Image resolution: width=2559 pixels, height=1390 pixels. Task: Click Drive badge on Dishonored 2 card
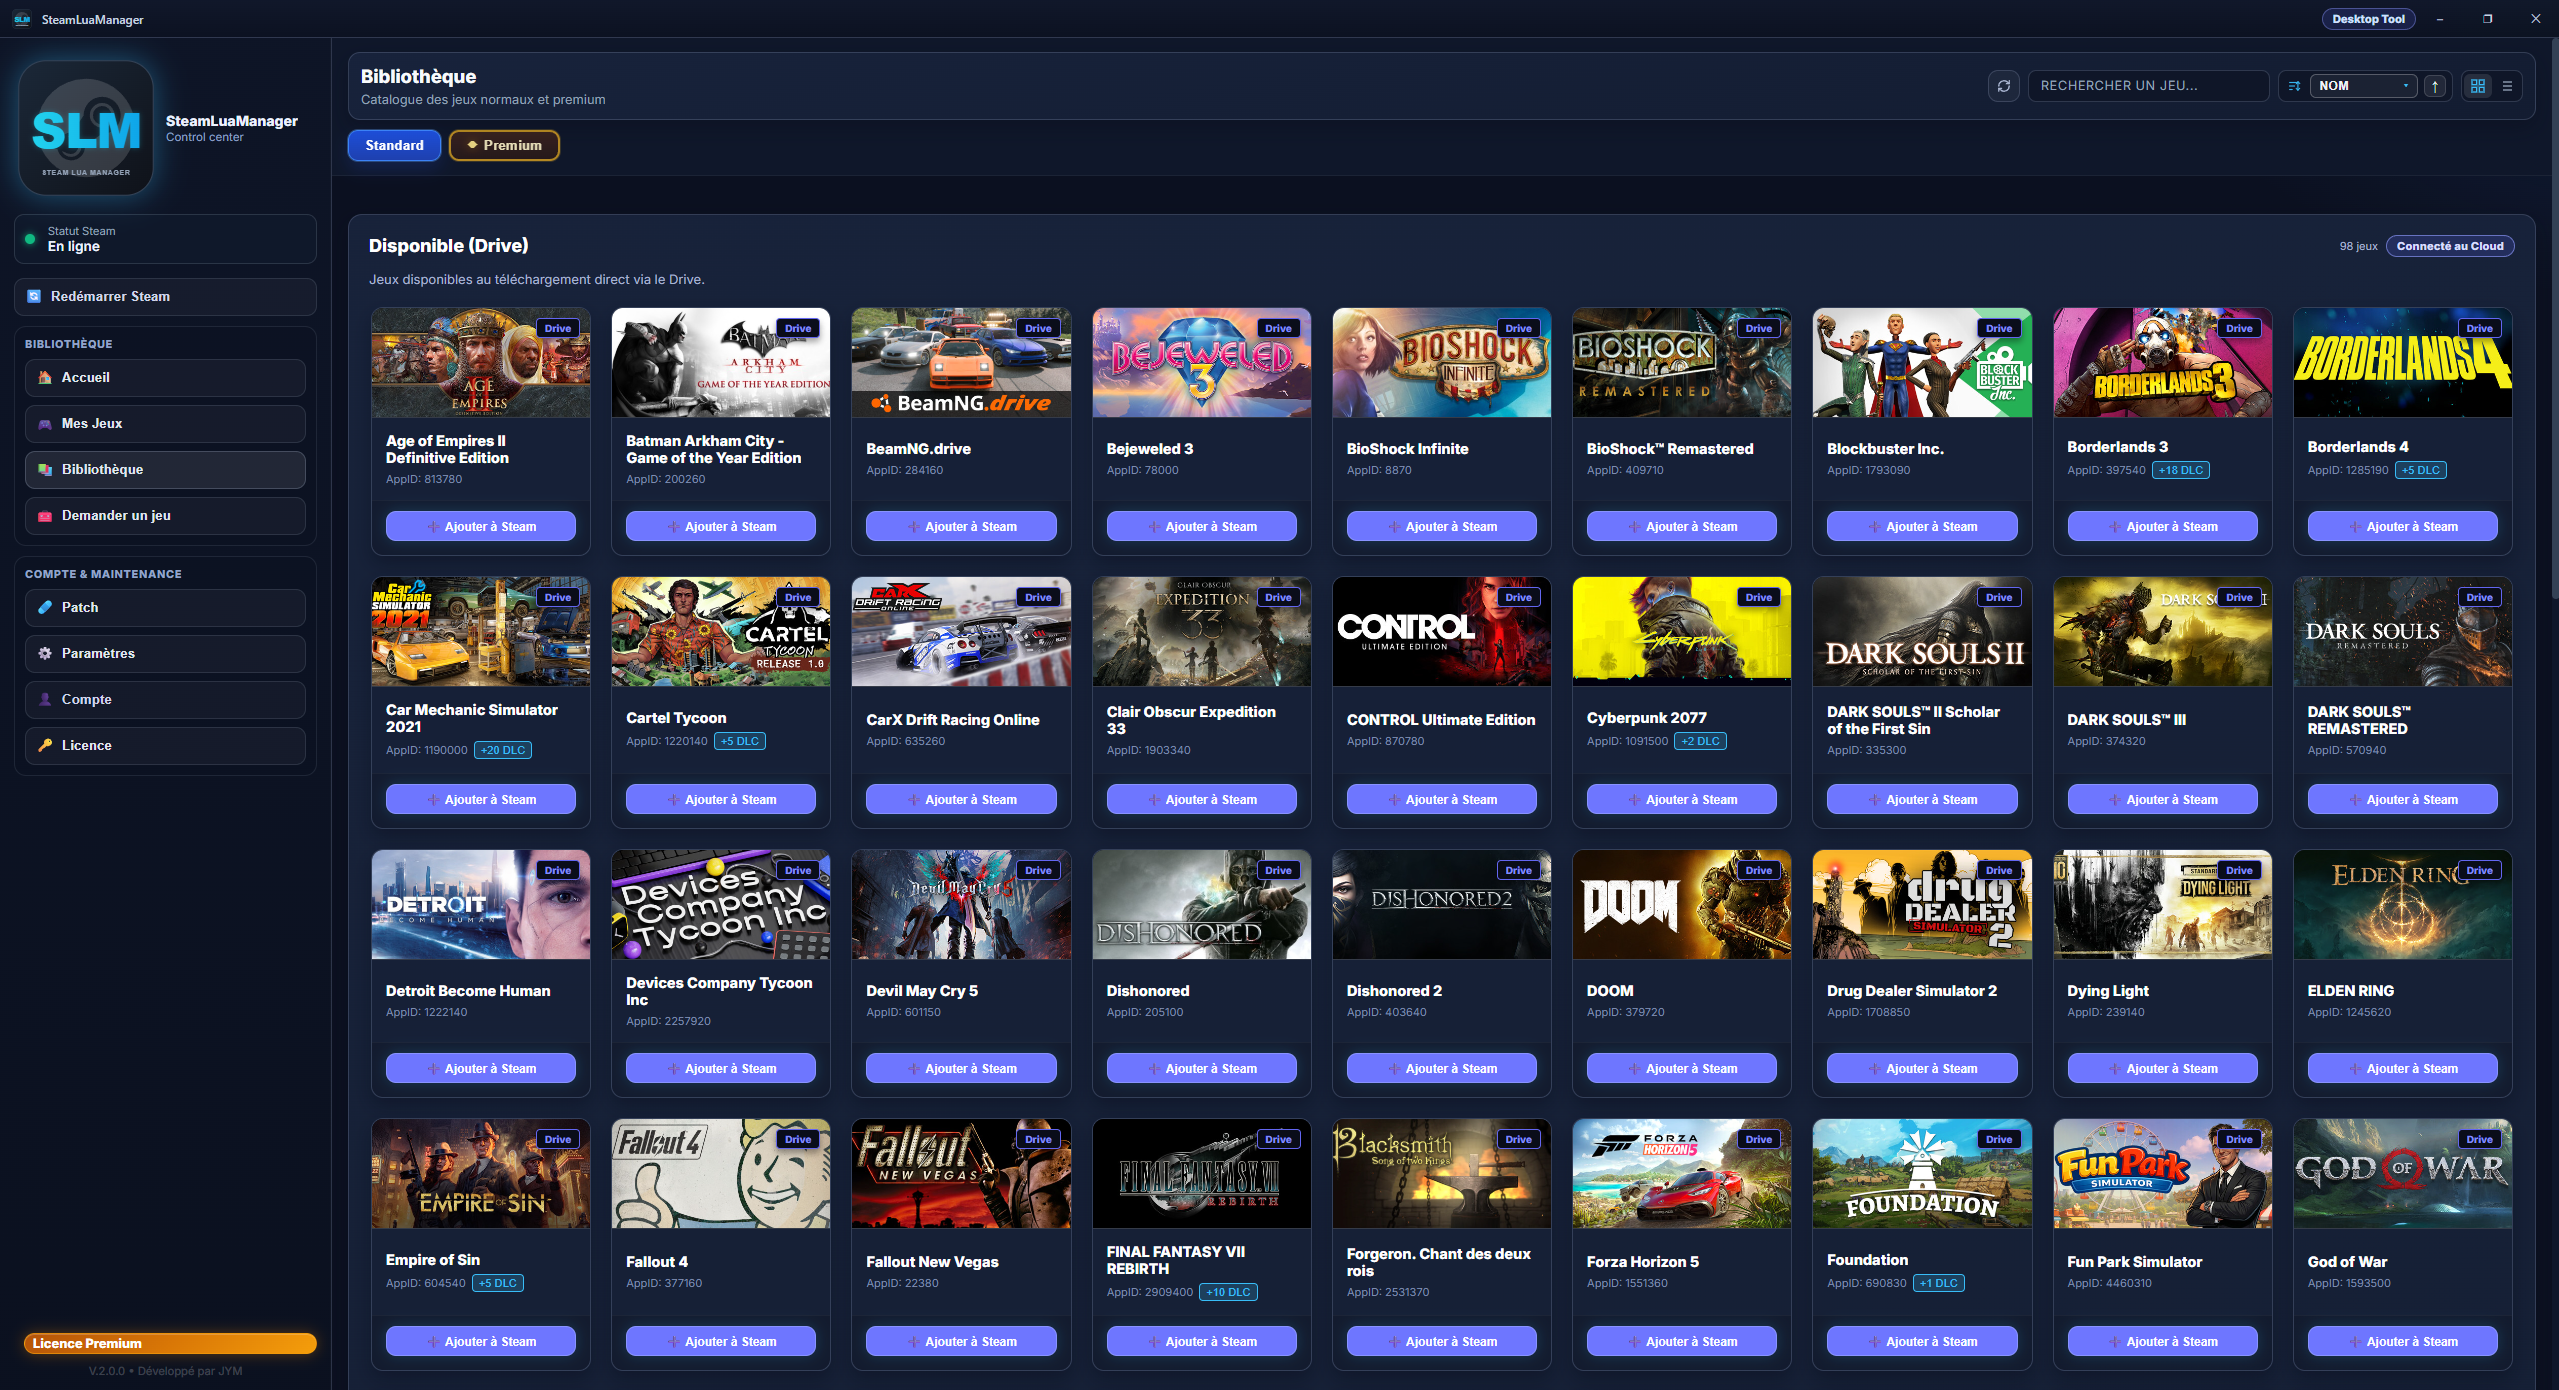coord(1518,870)
